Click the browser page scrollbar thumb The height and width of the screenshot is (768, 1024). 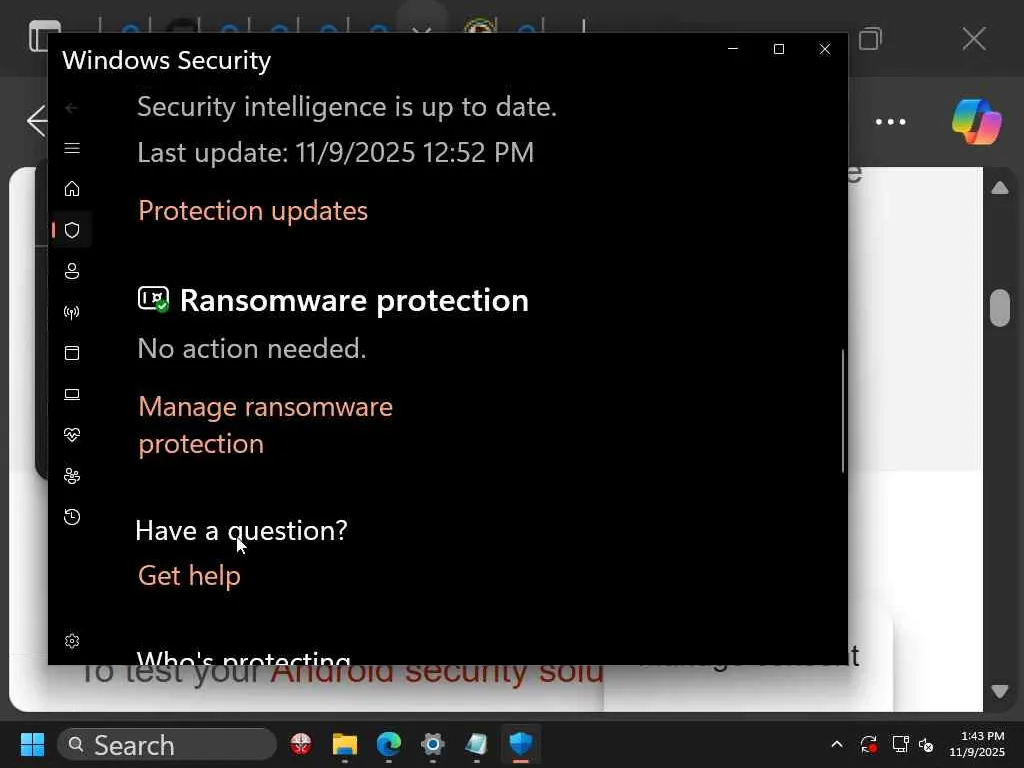coord(1000,308)
